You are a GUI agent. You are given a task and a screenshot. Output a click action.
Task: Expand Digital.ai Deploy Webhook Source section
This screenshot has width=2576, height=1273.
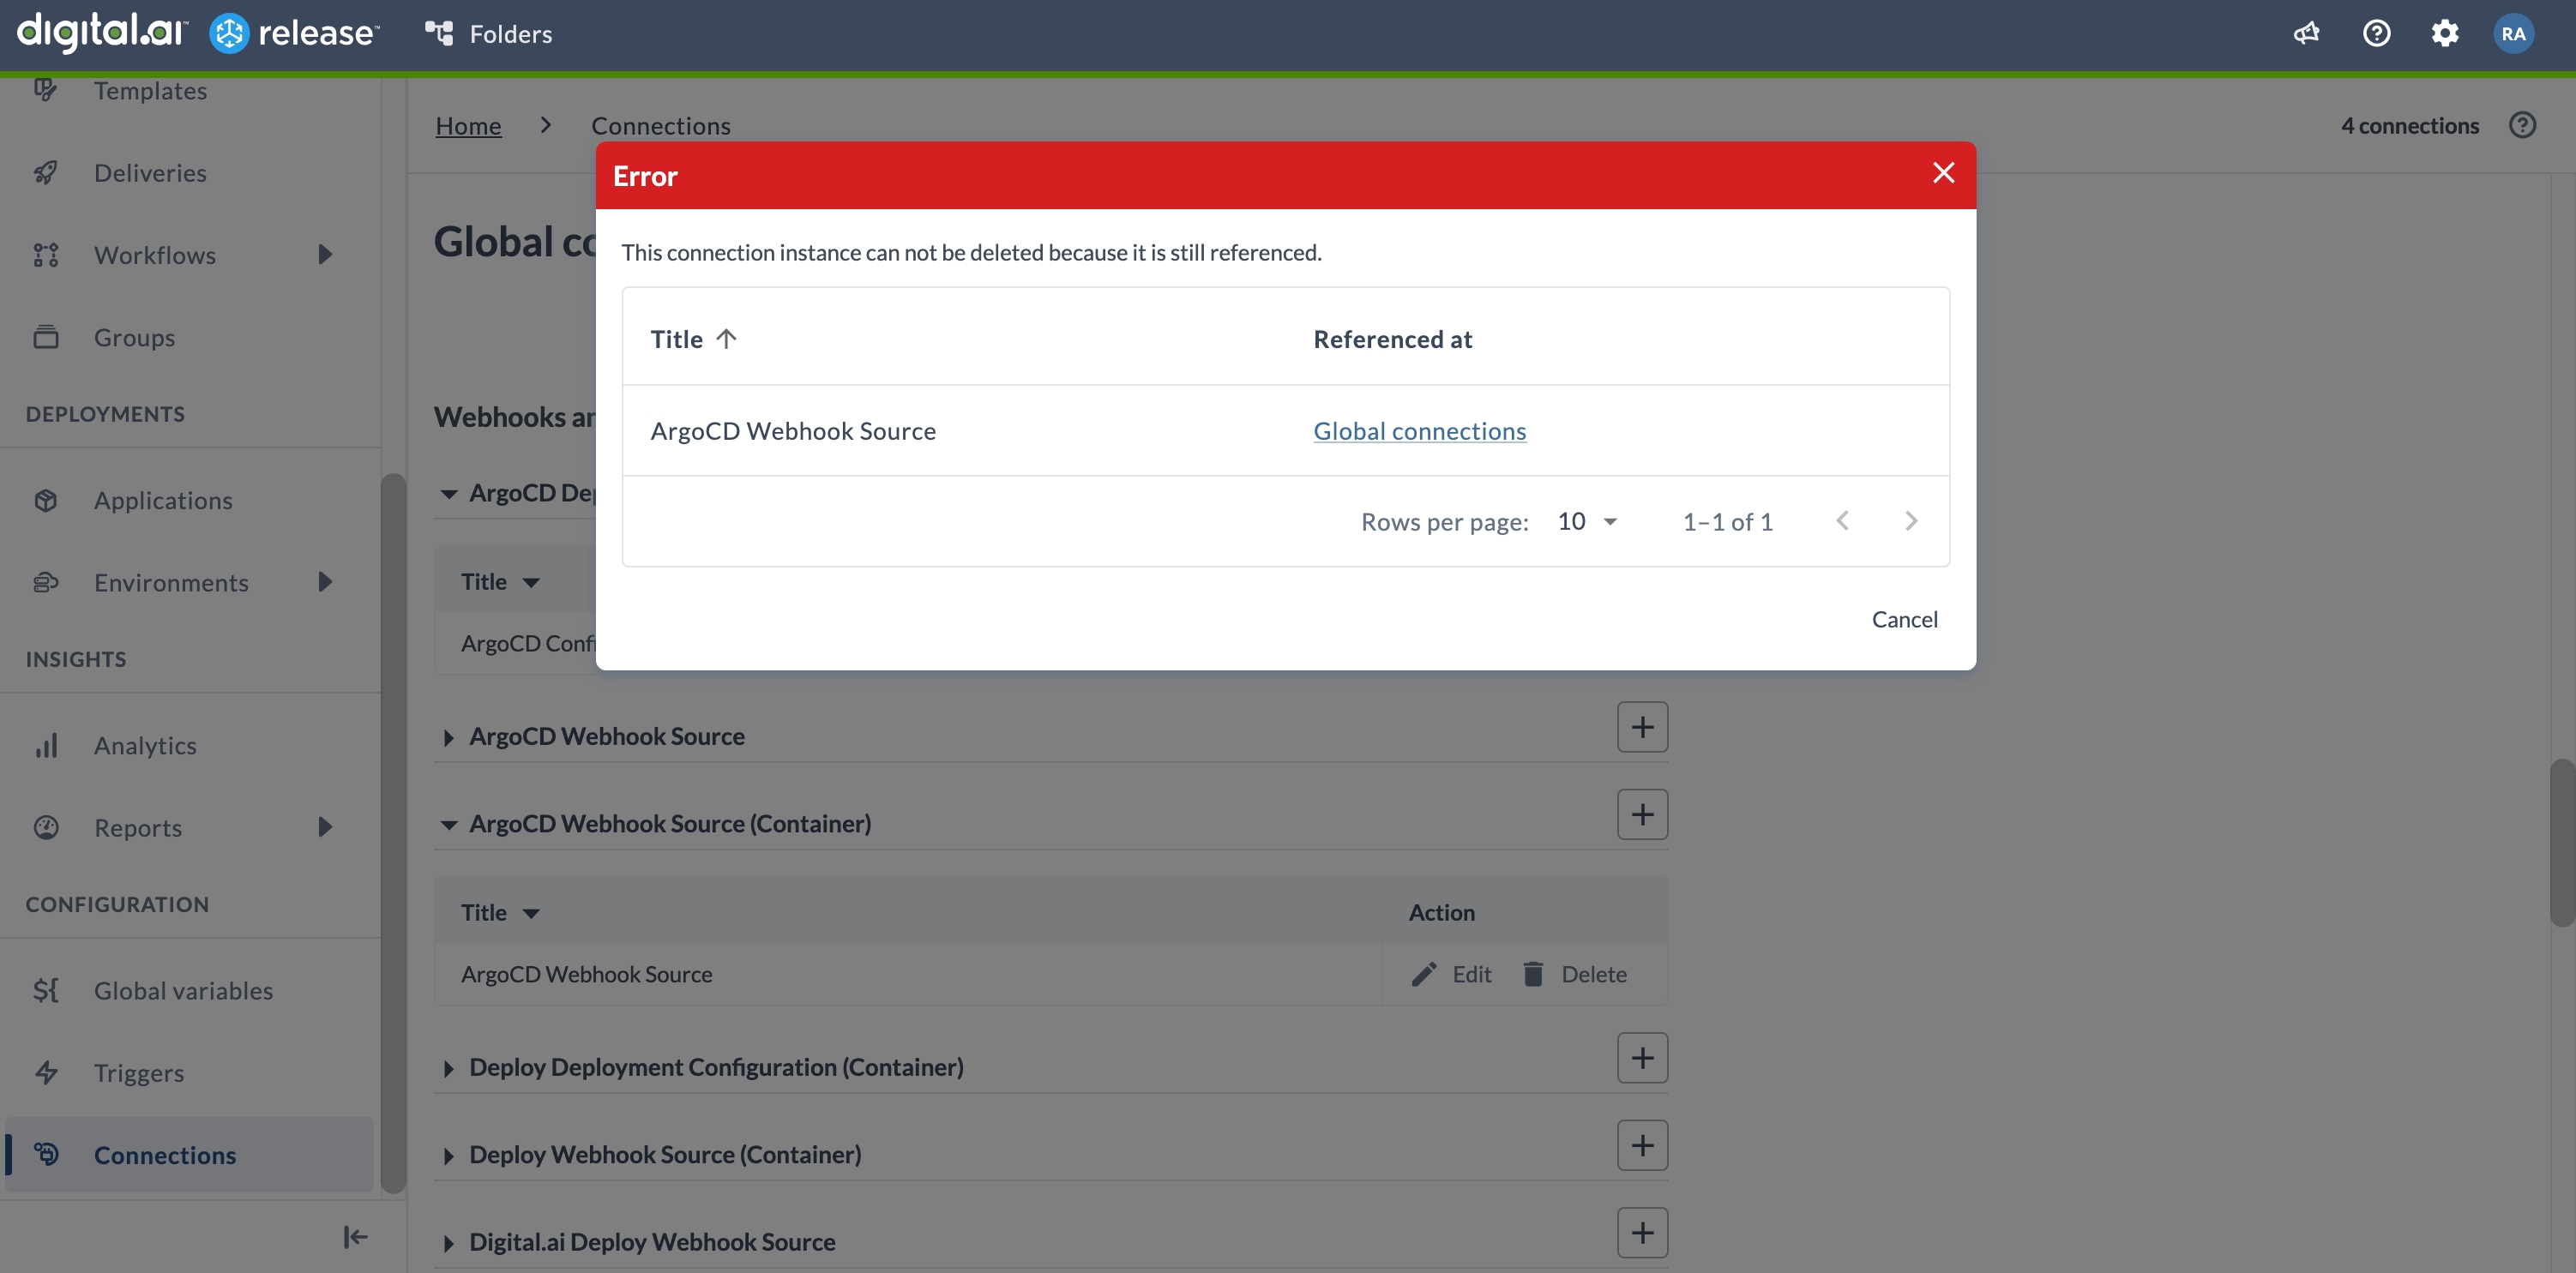point(449,1243)
